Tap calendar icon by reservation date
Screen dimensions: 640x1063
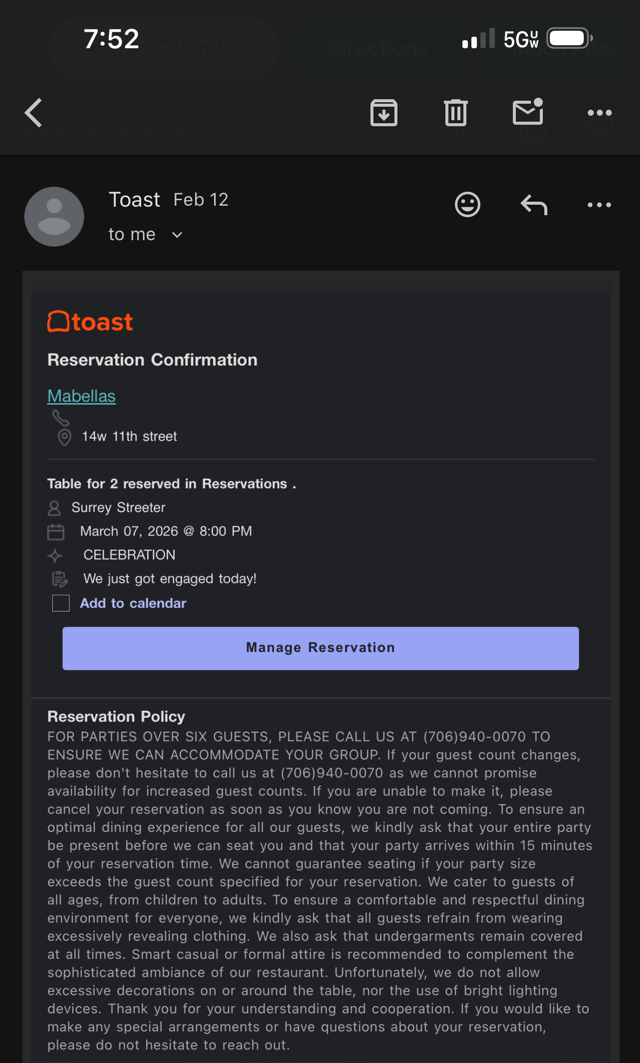[x=56, y=532]
